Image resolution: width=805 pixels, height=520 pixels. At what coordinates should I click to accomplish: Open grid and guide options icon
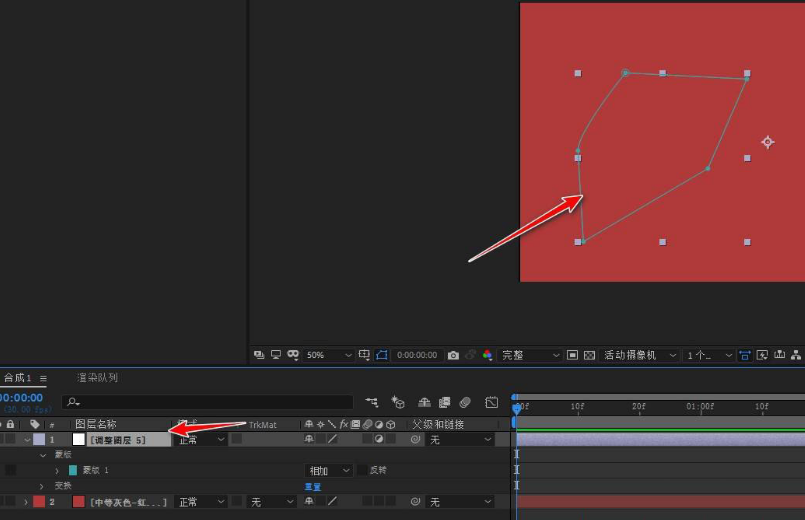click(x=364, y=355)
